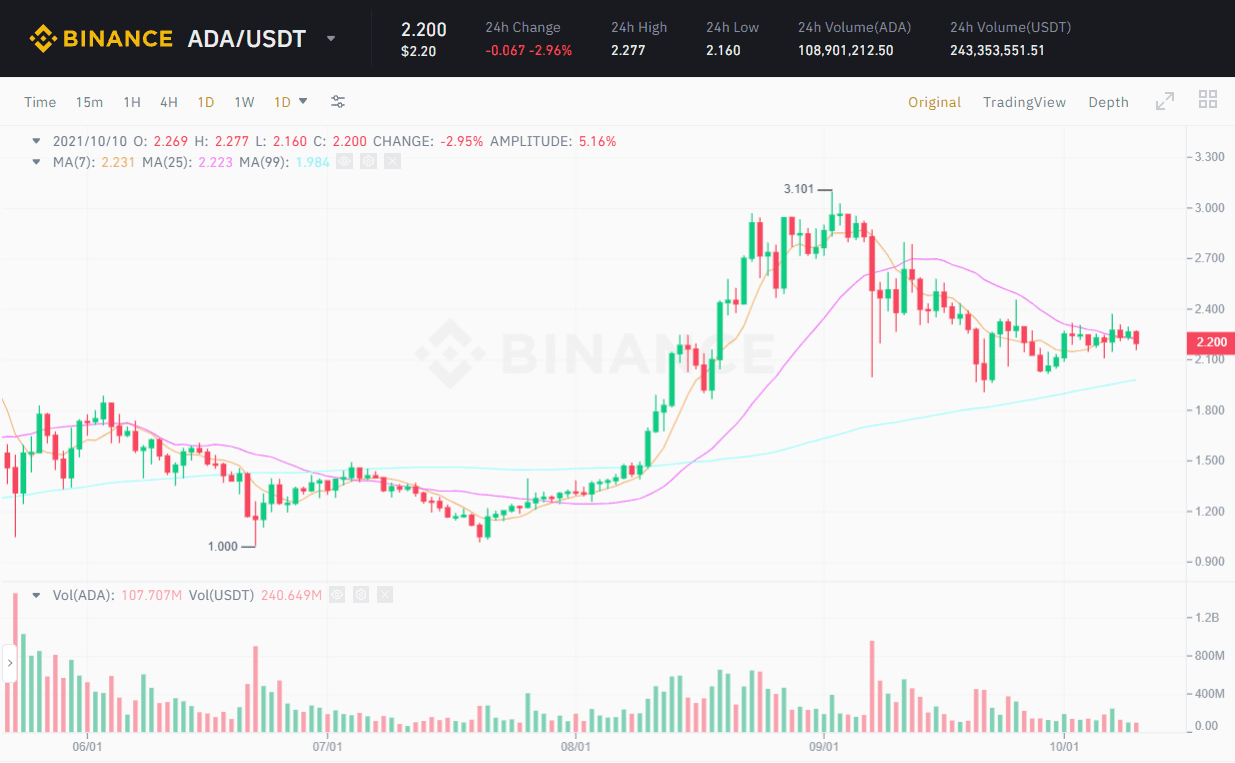Open the multi-chart grid layout icon
1235x763 pixels.
pos(1208,100)
